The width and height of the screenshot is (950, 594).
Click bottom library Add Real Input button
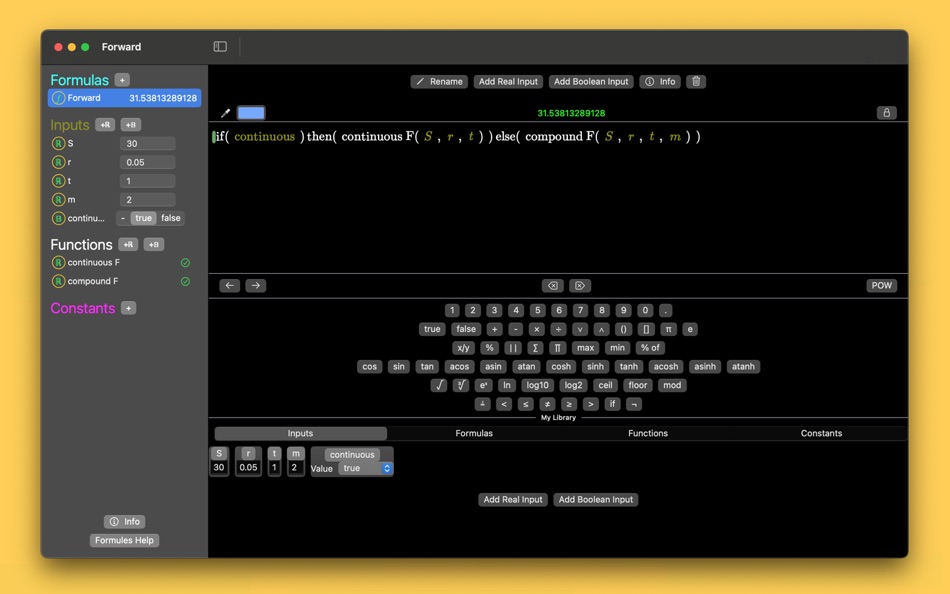[513, 499]
